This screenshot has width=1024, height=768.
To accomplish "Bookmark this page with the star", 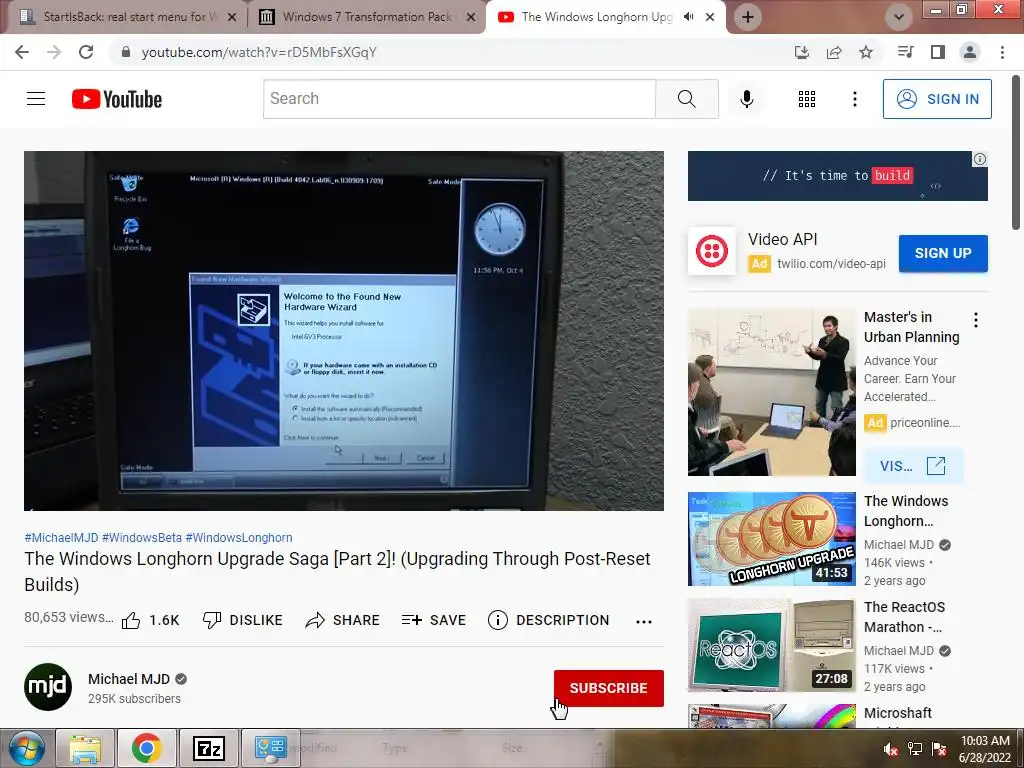I will click(x=866, y=52).
